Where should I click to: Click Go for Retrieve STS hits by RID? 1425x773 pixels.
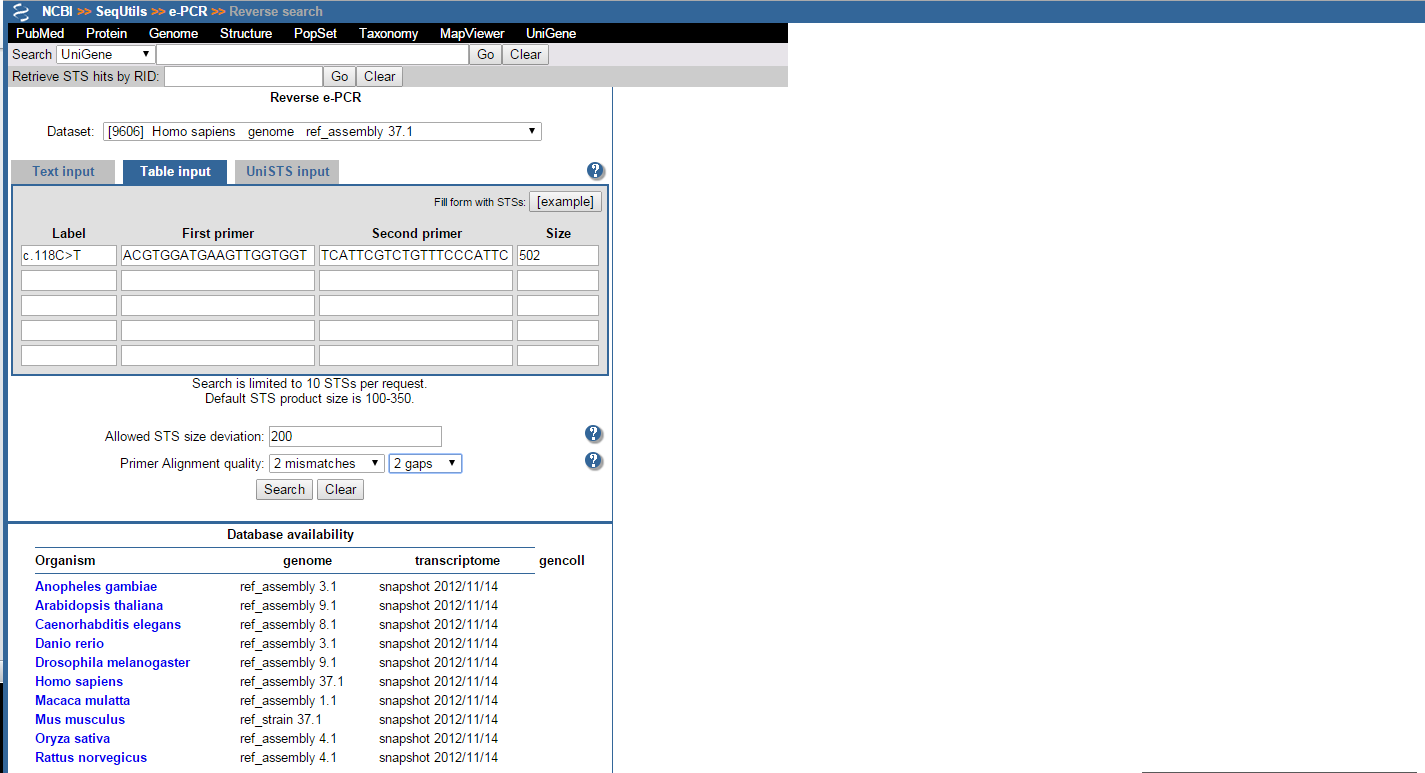pos(340,76)
